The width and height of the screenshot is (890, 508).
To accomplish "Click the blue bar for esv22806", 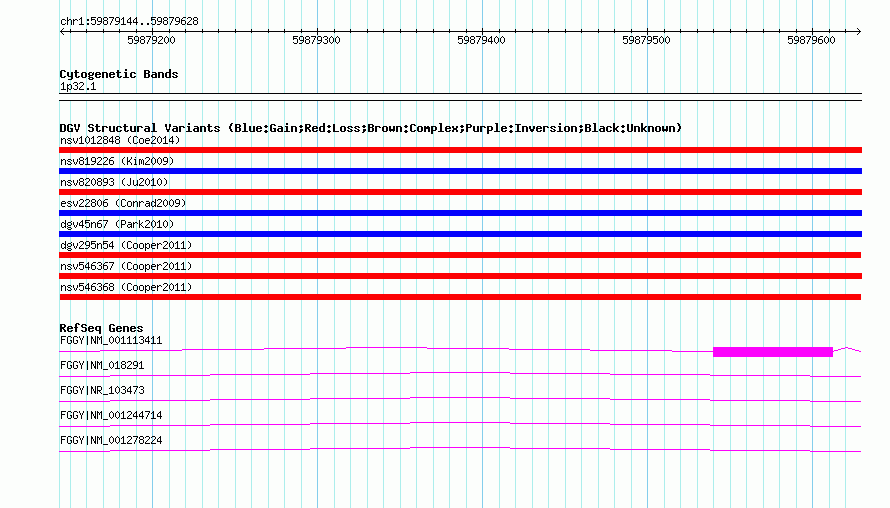I will pyautogui.click(x=460, y=213).
